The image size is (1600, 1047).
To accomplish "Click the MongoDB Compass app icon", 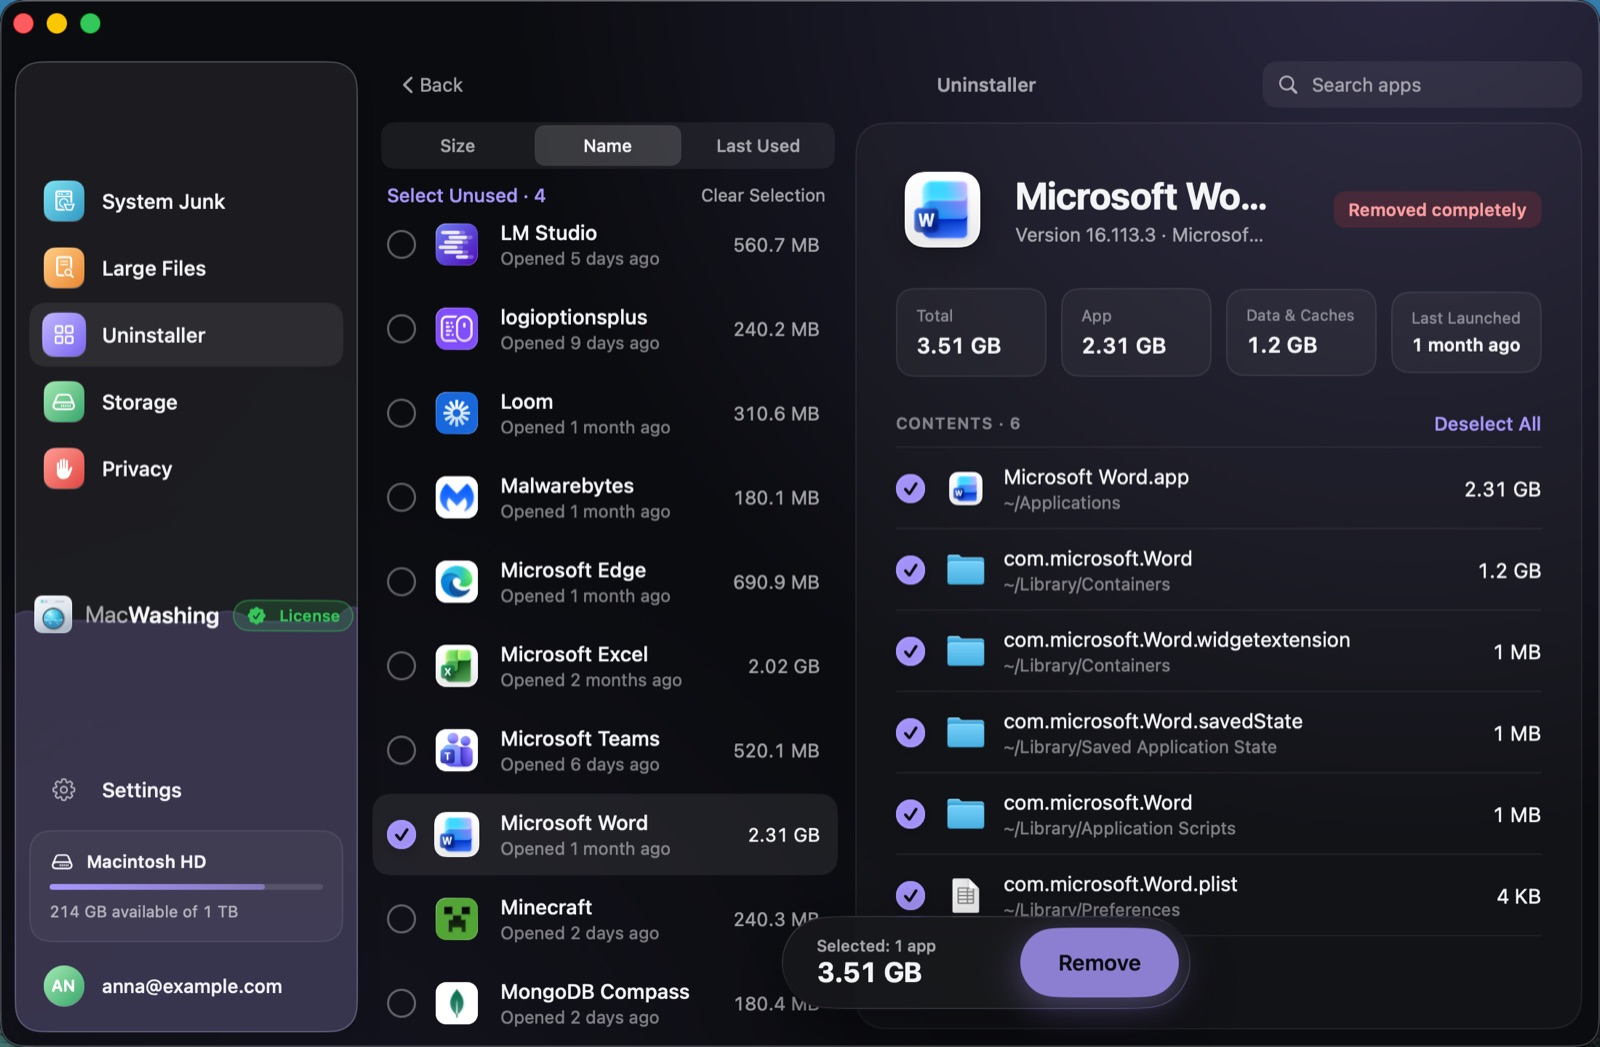I will pos(457,1003).
